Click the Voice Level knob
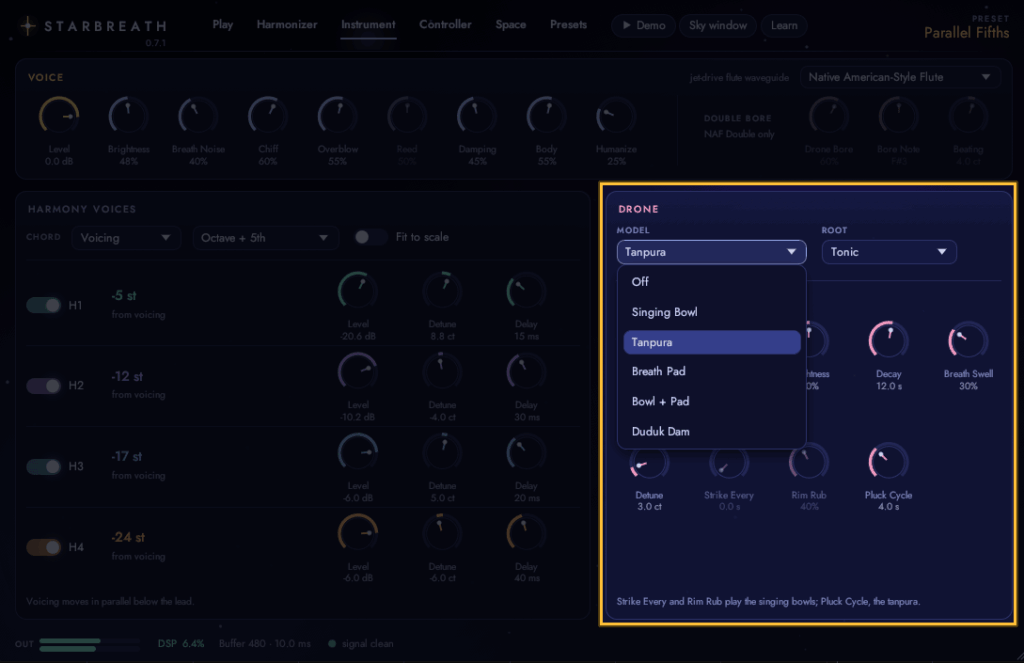Screen dimensions: 1024x663 coord(59,116)
